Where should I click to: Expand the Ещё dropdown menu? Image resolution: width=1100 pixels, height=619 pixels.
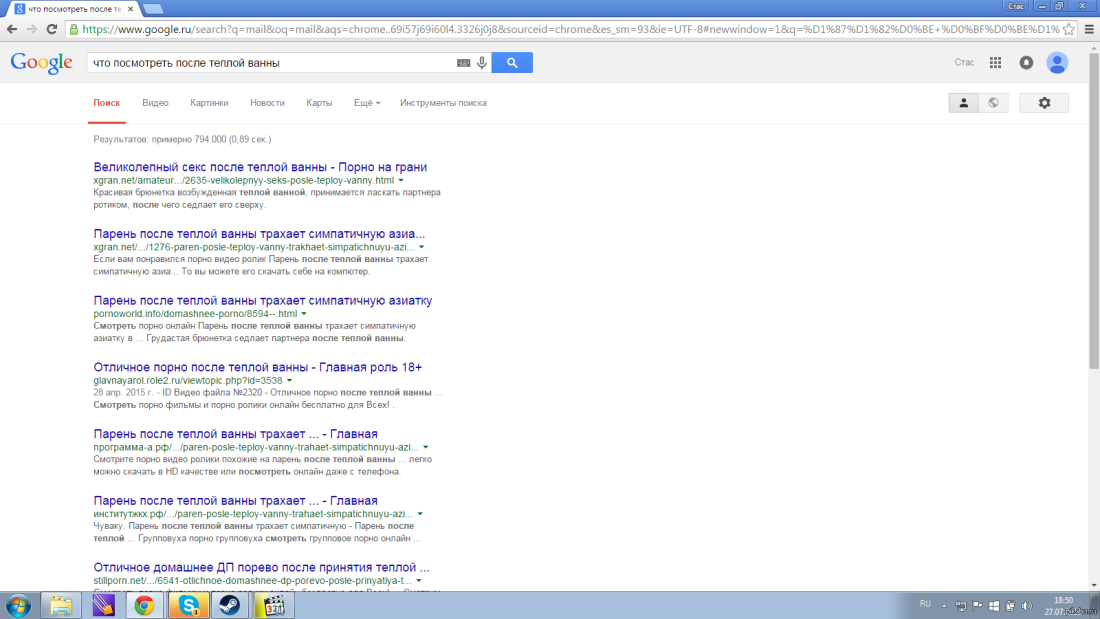click(367, 103)
